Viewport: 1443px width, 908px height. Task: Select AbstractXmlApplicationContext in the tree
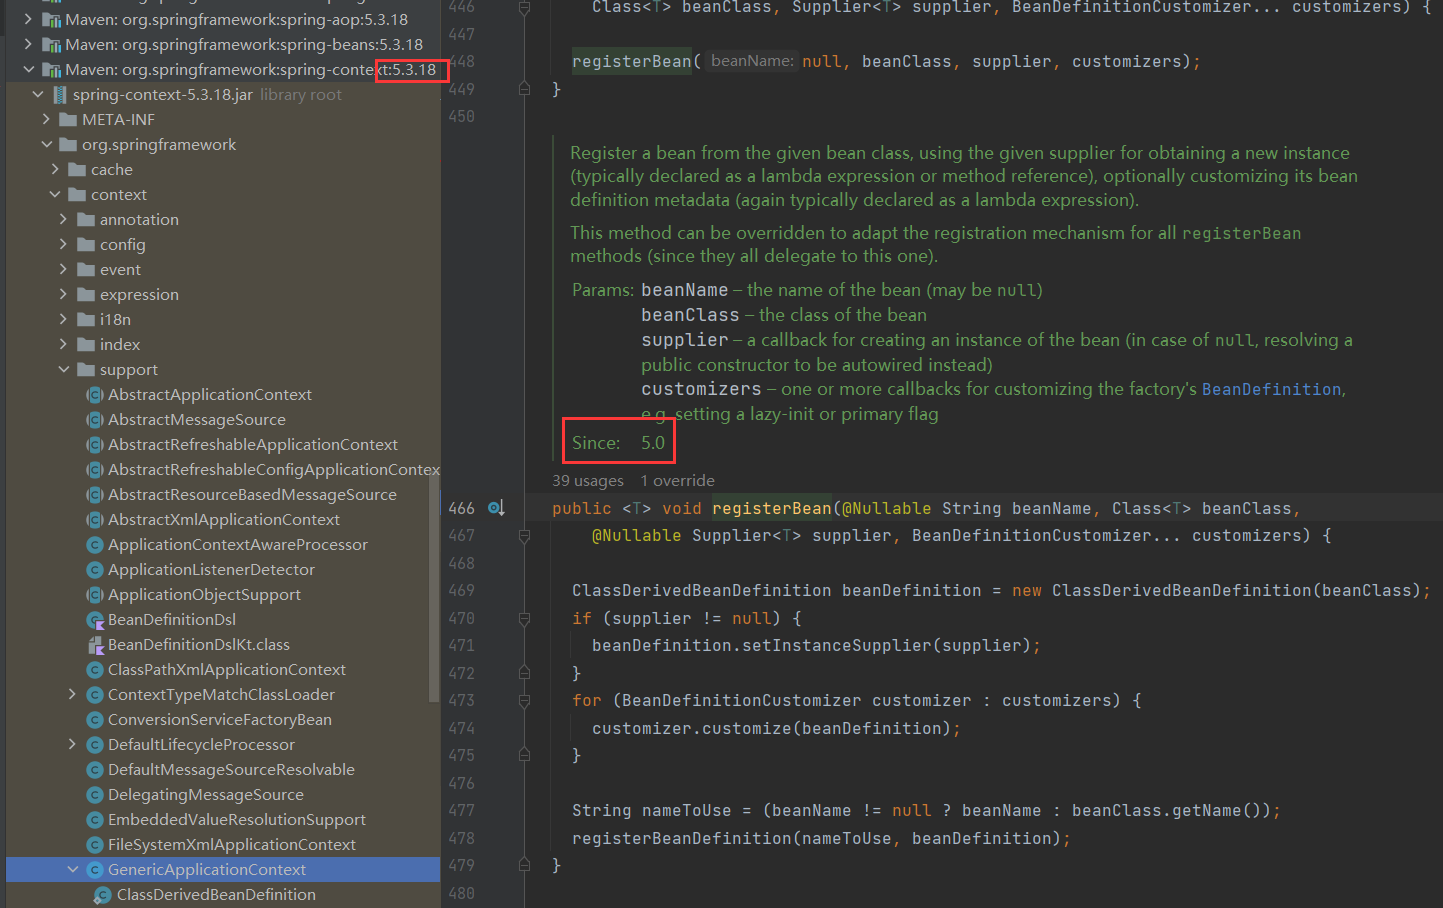(224, 519)
